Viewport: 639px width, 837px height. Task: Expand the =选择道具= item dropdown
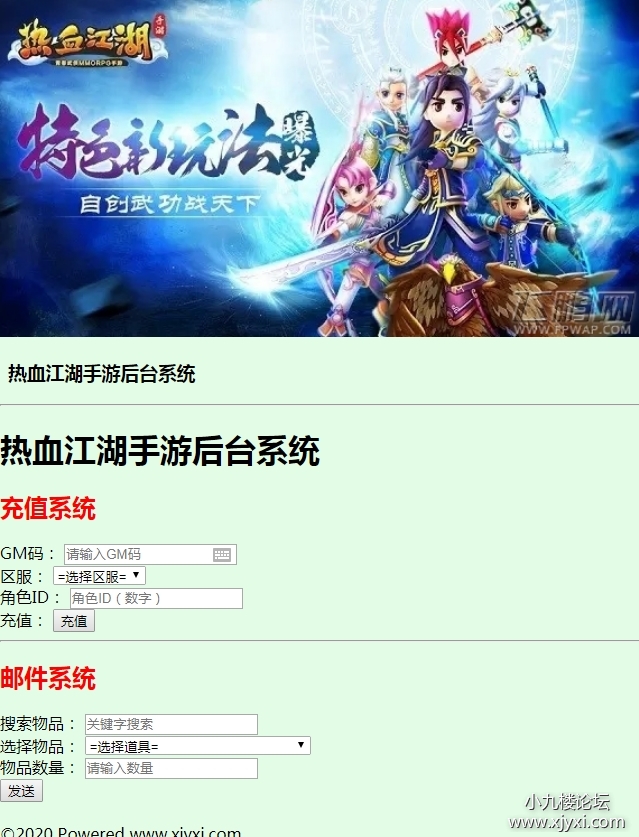click(198, 746)
